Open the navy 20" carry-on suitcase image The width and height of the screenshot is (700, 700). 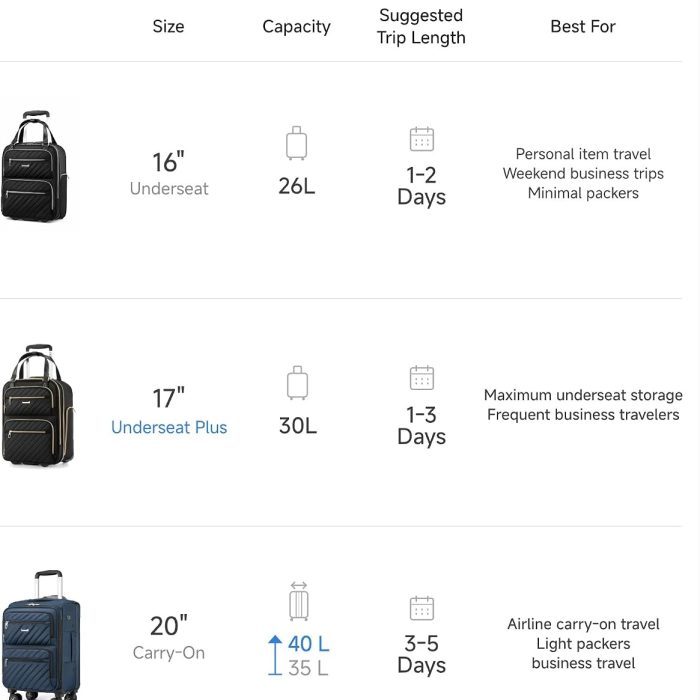tap(41, 634)
